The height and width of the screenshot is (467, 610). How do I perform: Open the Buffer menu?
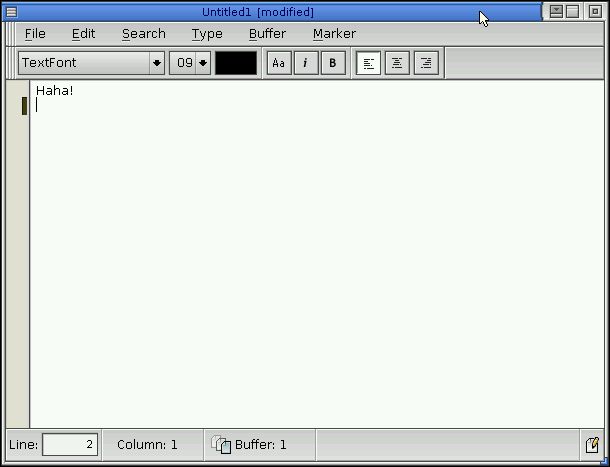pos(267,34)
